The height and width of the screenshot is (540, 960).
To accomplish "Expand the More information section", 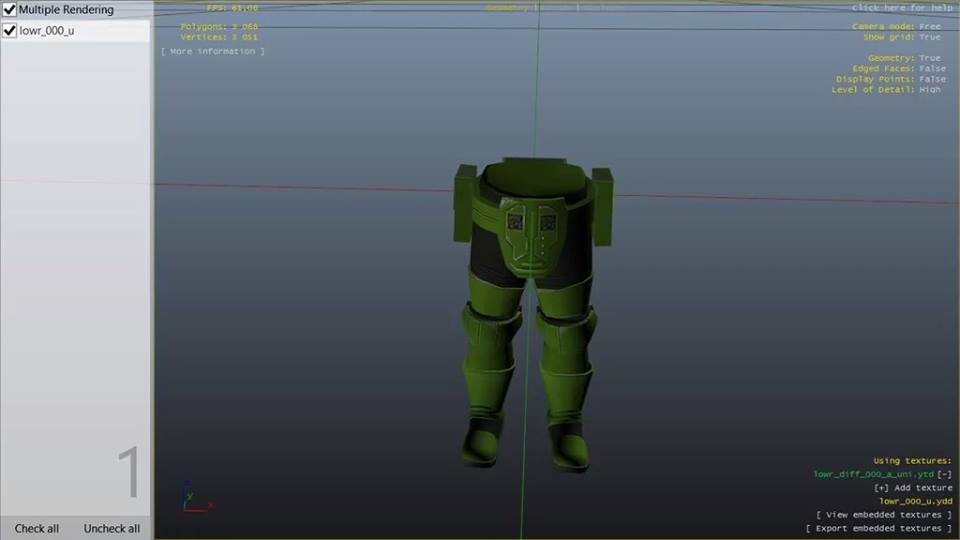I will click(x=212, y=51).
